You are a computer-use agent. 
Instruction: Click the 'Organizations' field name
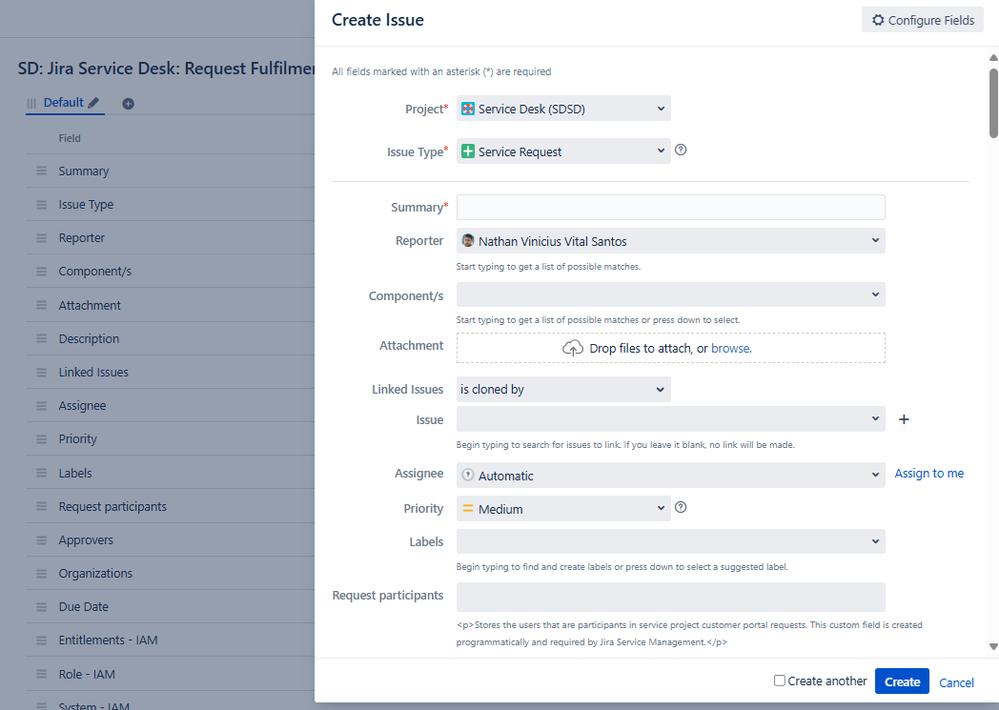96,574
